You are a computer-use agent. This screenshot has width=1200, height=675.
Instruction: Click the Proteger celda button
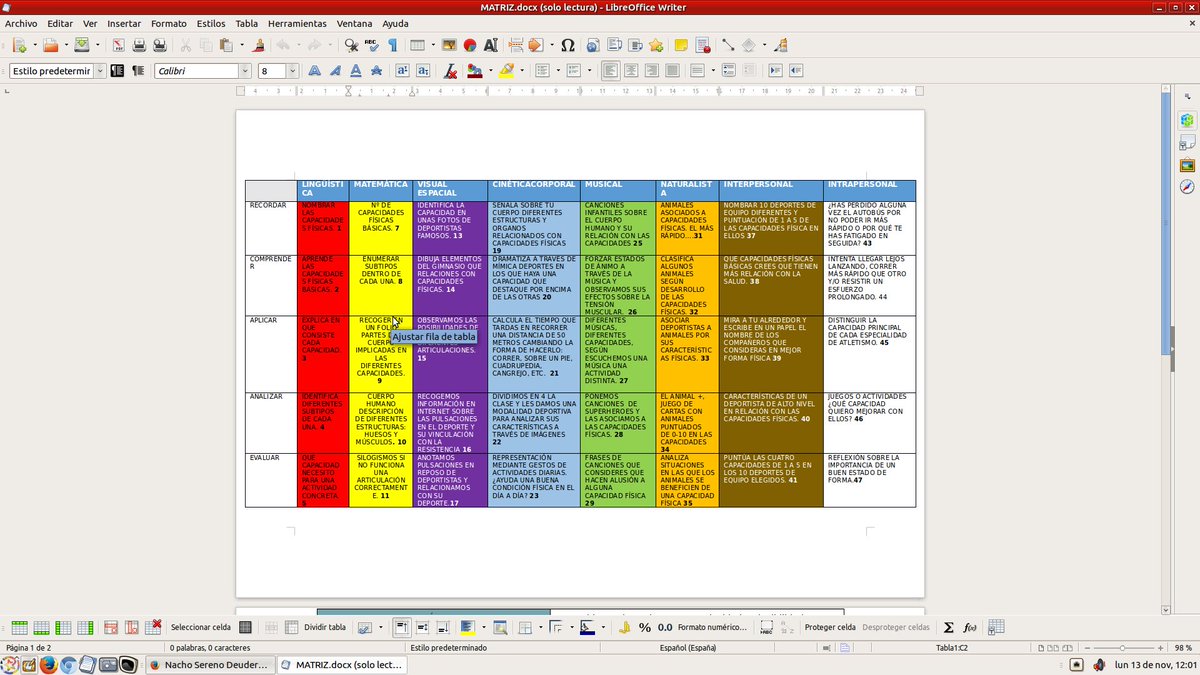830,627
